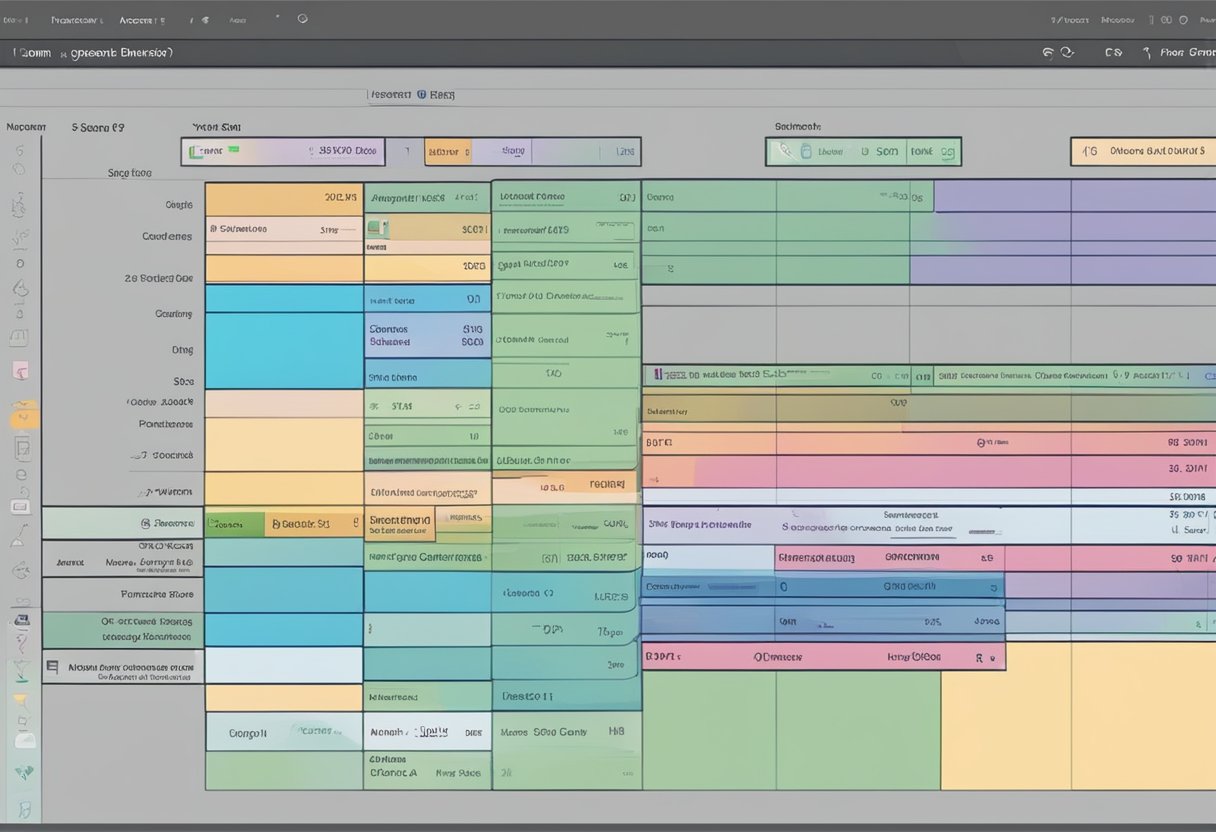The height and width of the screenshot is (832, 1216).
Task: Open the third menu in top menu bar
Action: (138, 20)
